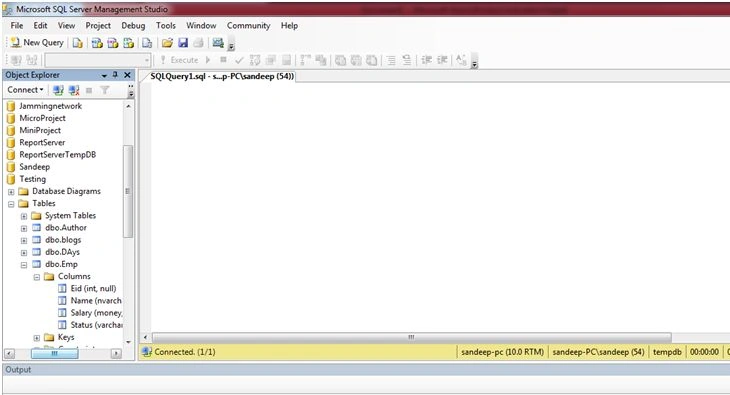The height and width of the screenshot is (395, 730).
Task: Click Specify Template Parameter Values icon
Action: pos(461,60)
